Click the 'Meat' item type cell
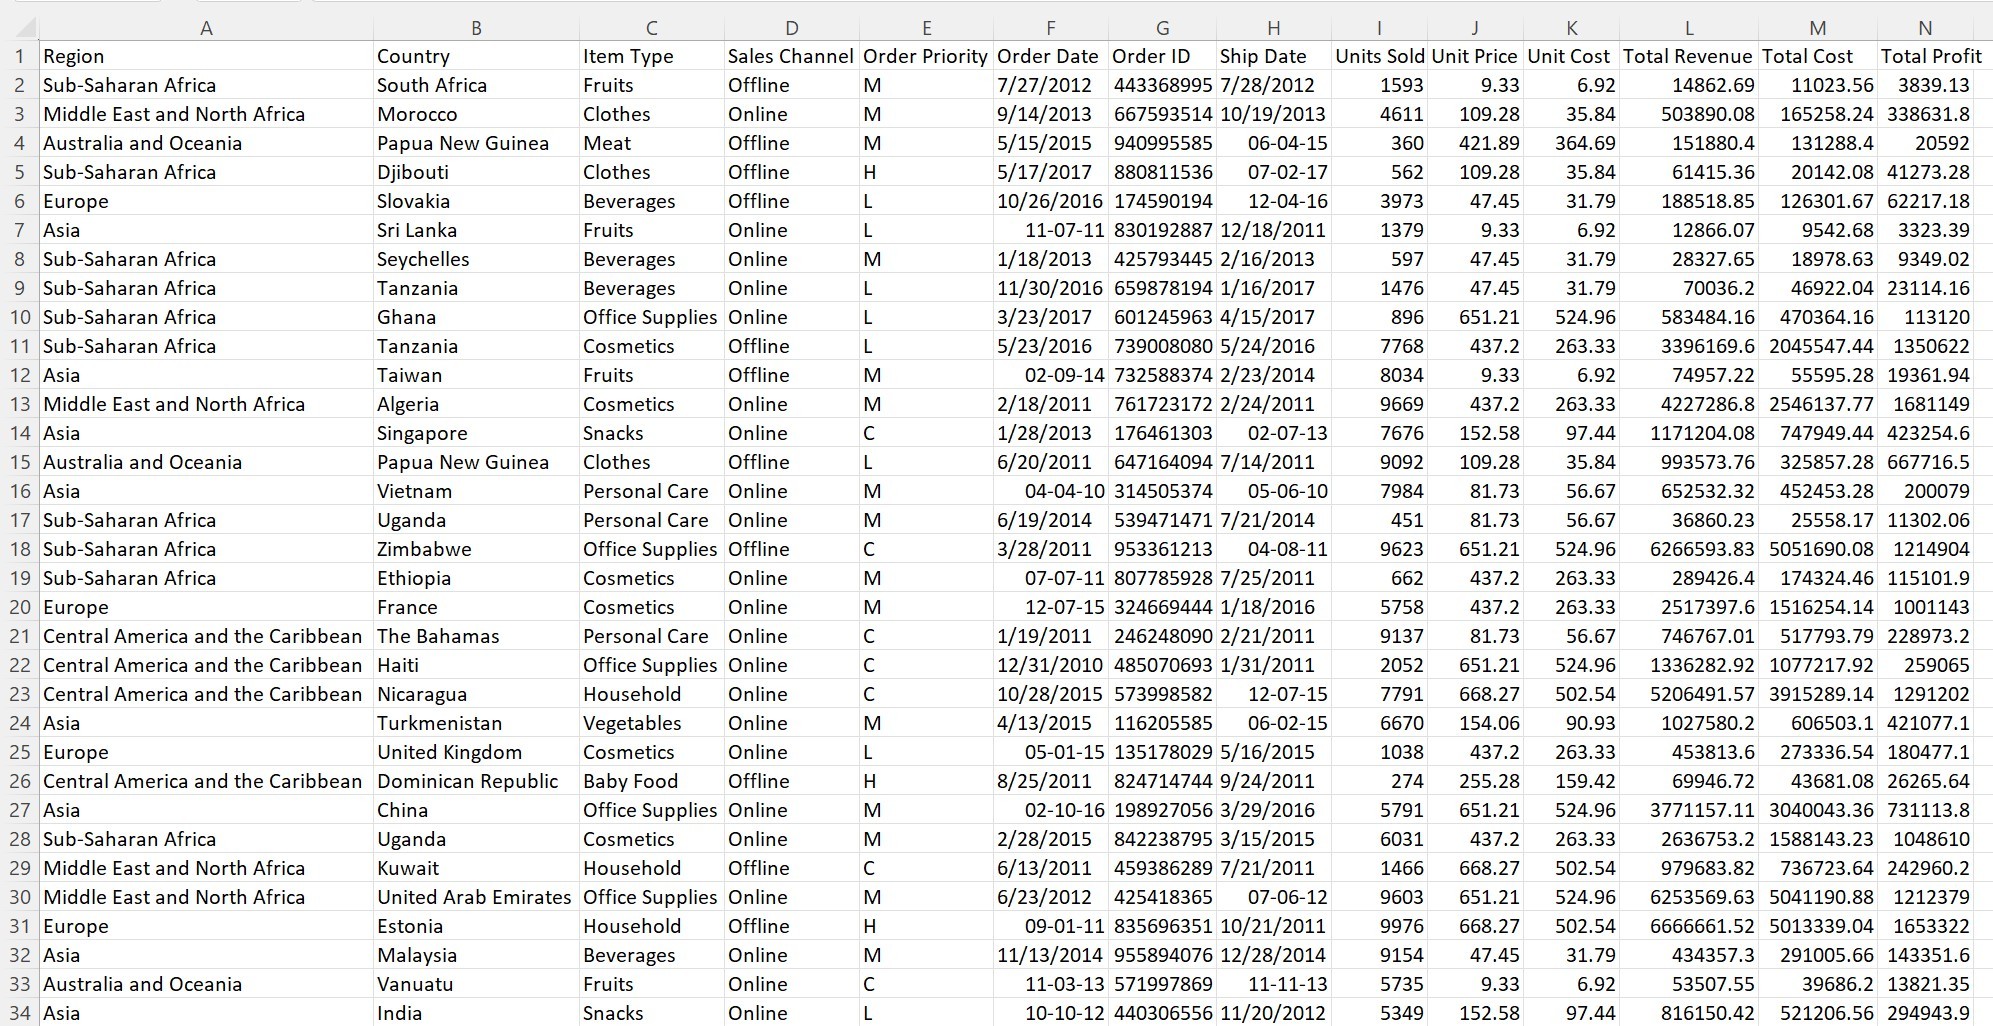 tap(652, 143)
